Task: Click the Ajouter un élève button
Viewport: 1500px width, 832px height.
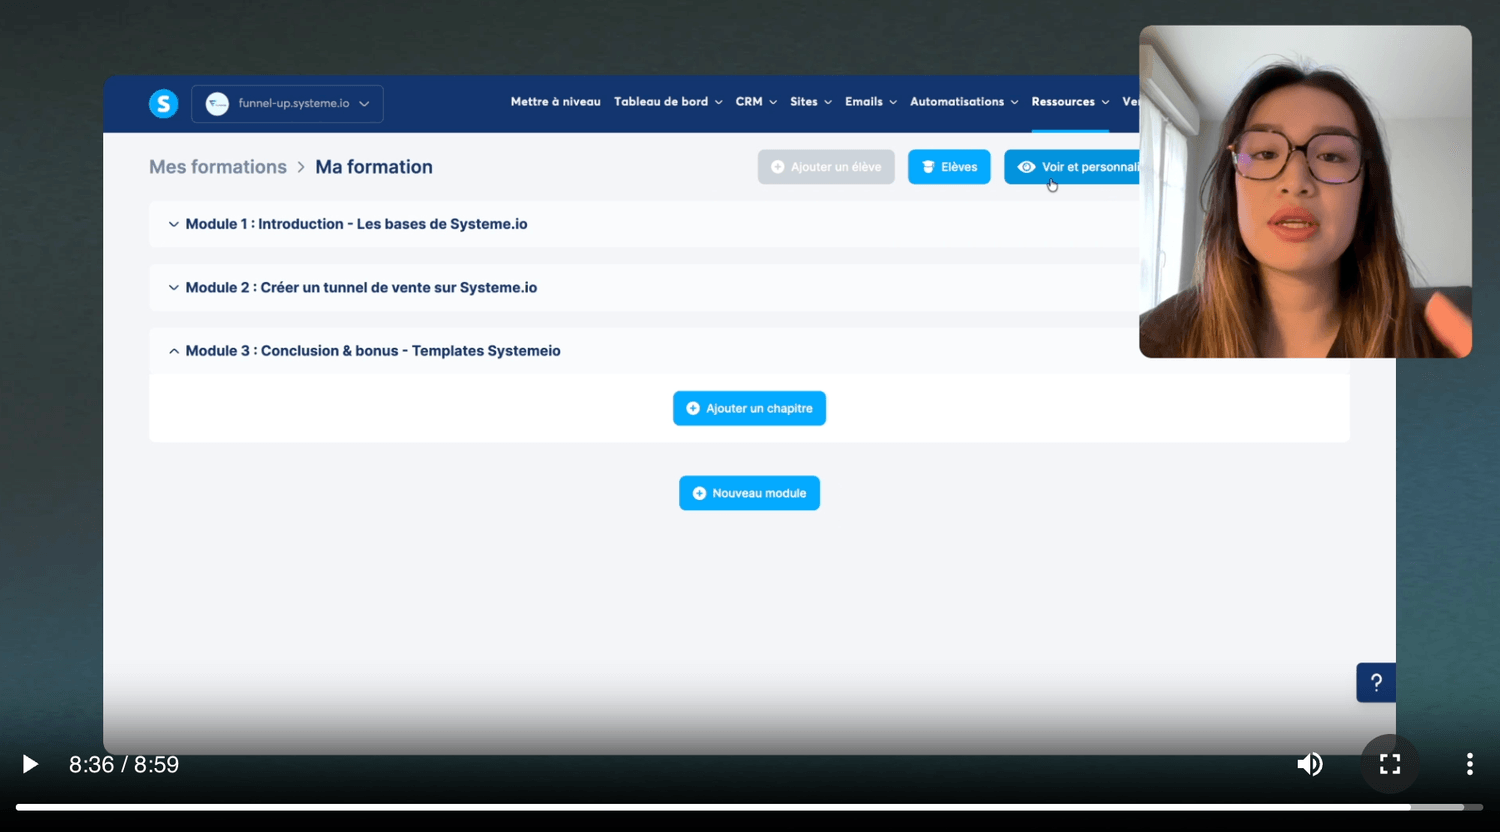Action: (826, 167)
